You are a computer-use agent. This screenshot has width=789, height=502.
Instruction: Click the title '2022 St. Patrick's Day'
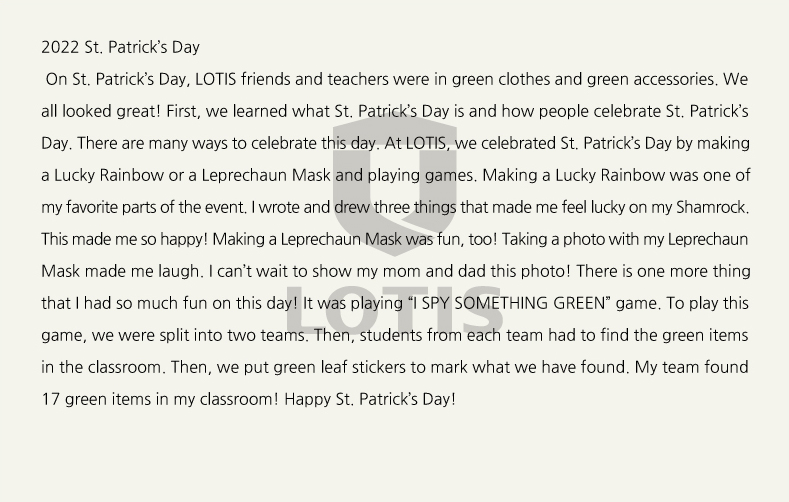coord(120,47)
